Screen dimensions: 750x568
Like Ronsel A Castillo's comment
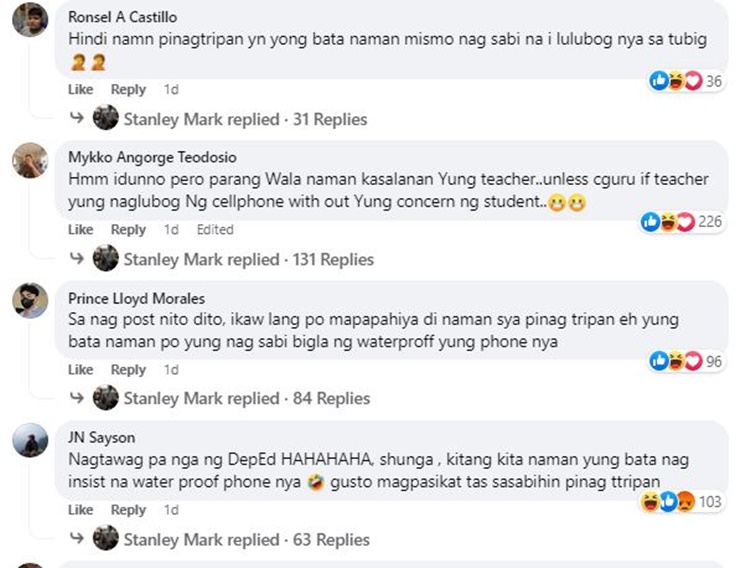80,89
